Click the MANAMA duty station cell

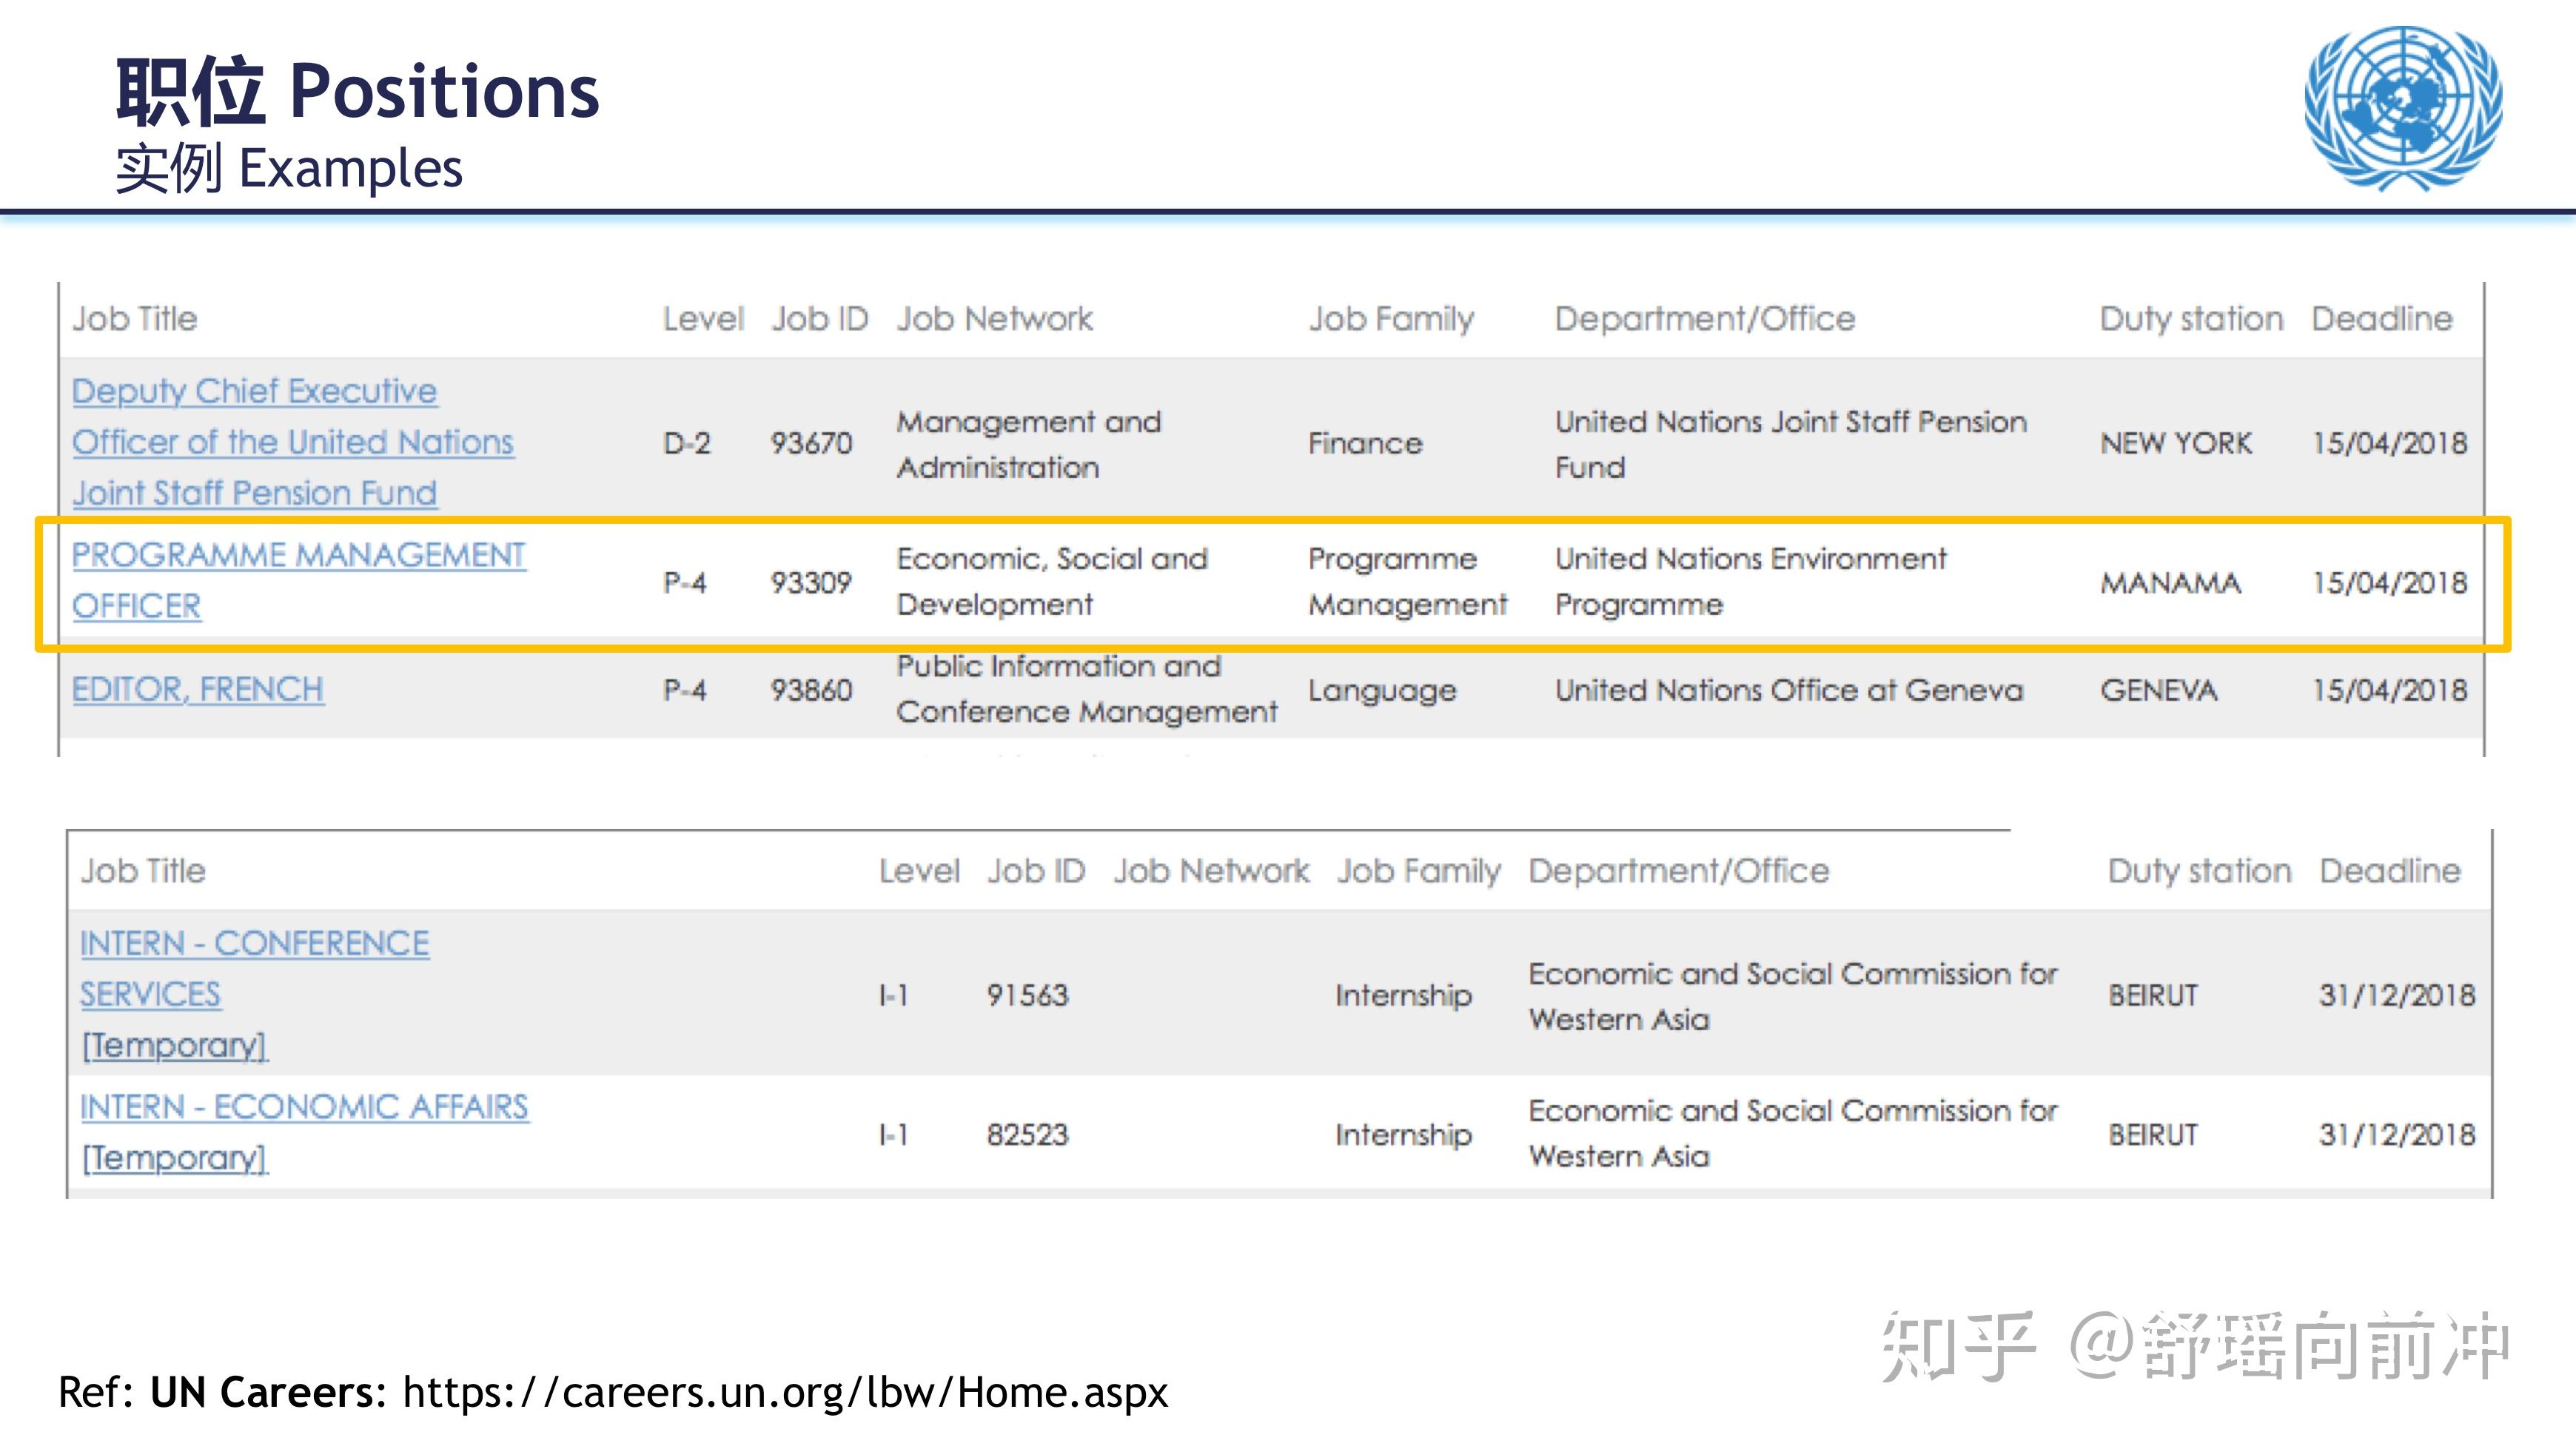coord(2170,582)
